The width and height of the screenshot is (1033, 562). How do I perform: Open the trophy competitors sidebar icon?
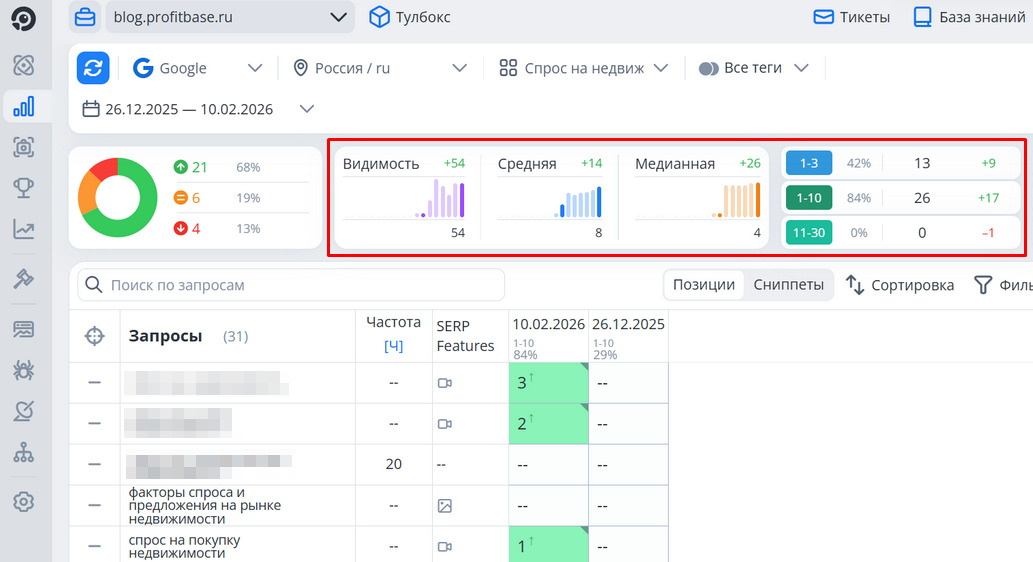[25, 188]
